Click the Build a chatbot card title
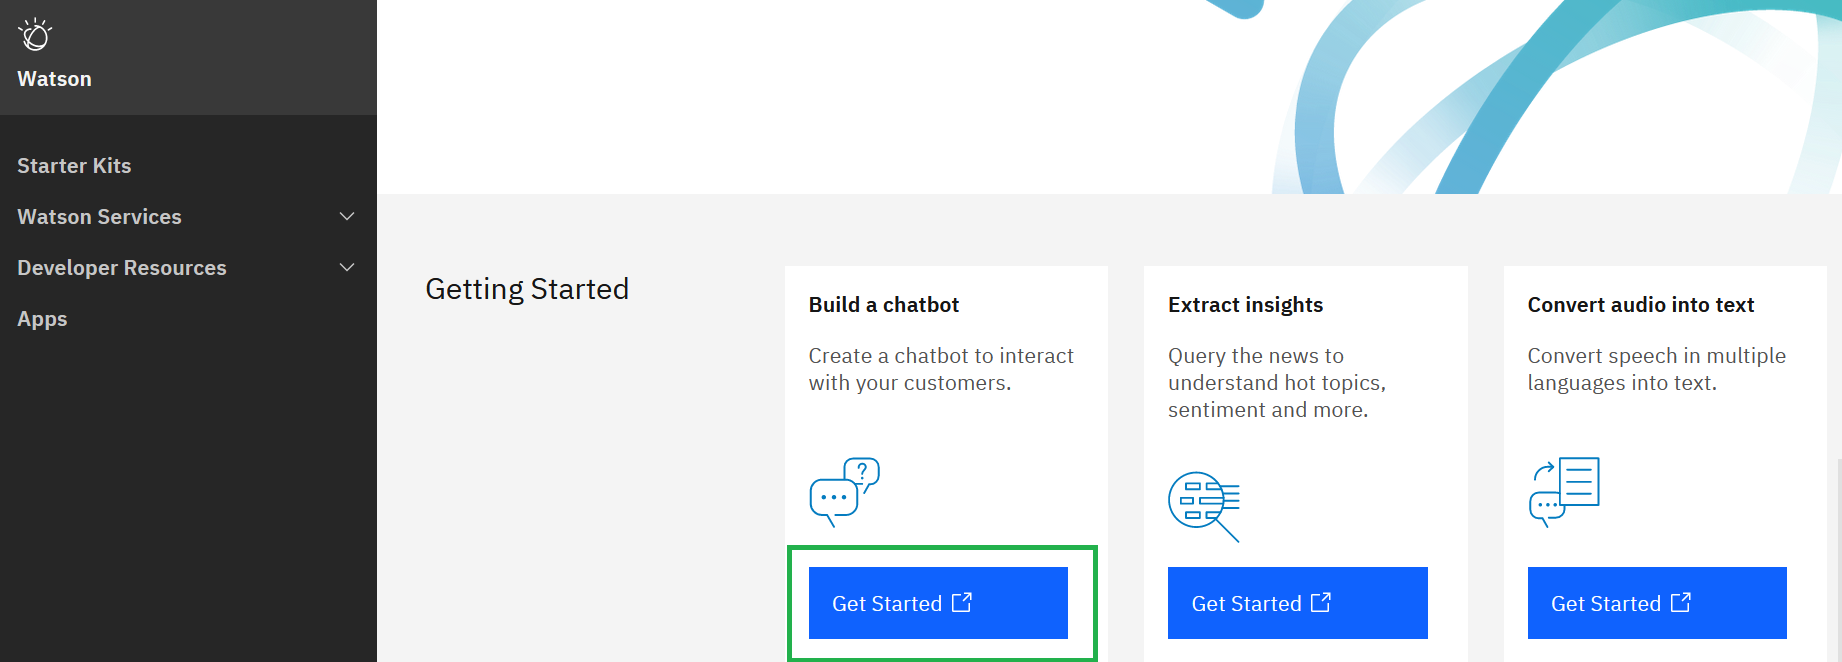This screenshot has height=662, width=1842. click(883, 304)
